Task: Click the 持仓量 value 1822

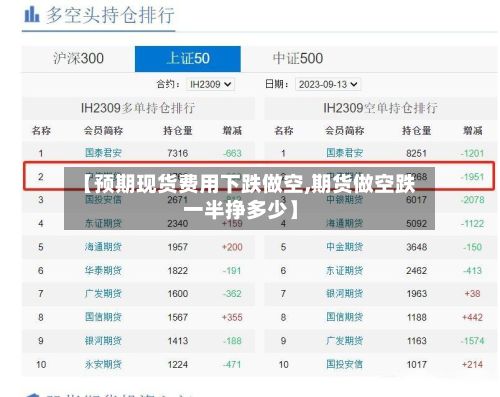Action: click(x=178, y=271)
